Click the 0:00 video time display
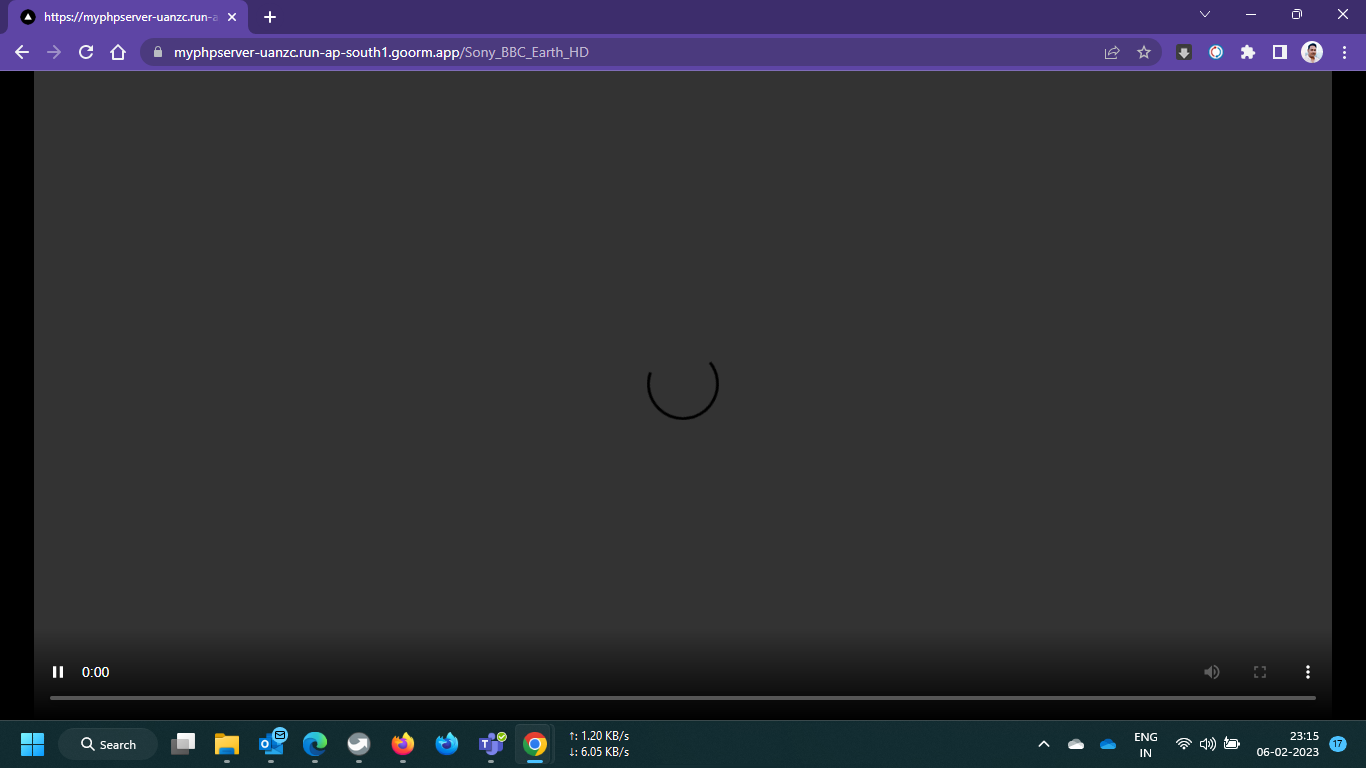The image size is (1366, 768). tap(96, 672)
